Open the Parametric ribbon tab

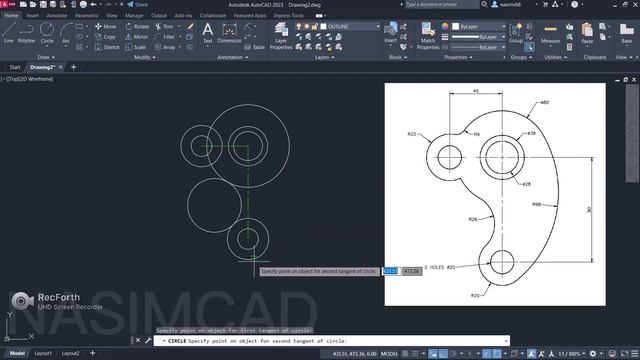(x=87, y=16)
